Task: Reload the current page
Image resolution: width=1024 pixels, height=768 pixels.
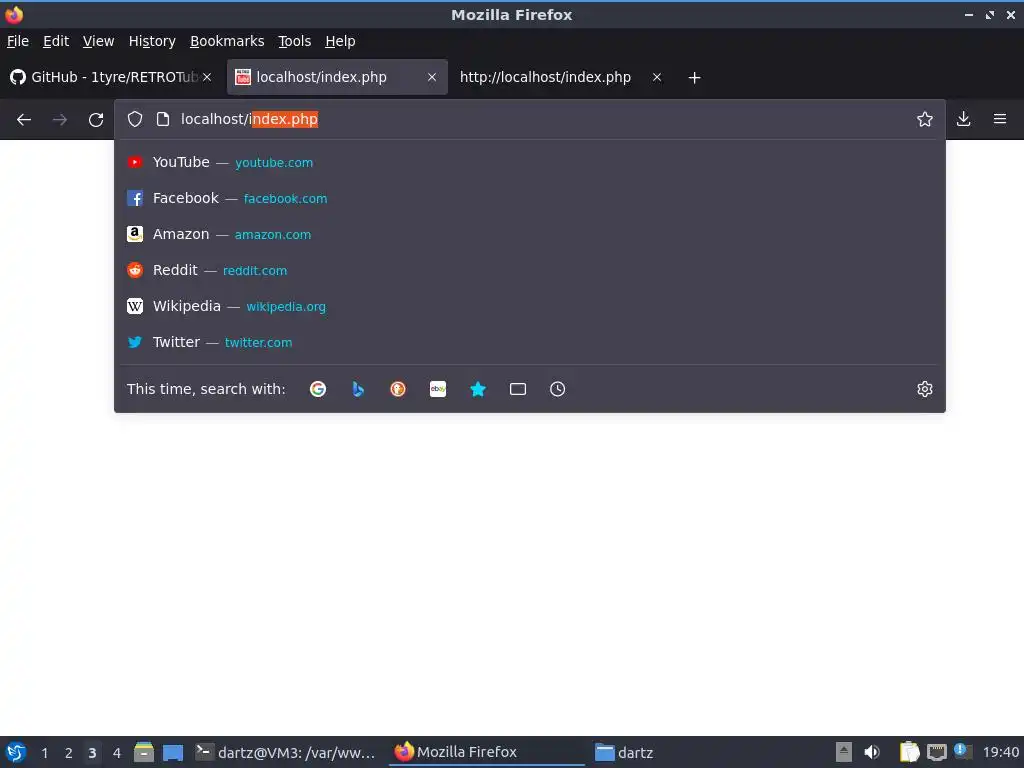Action: click(96, 120)
